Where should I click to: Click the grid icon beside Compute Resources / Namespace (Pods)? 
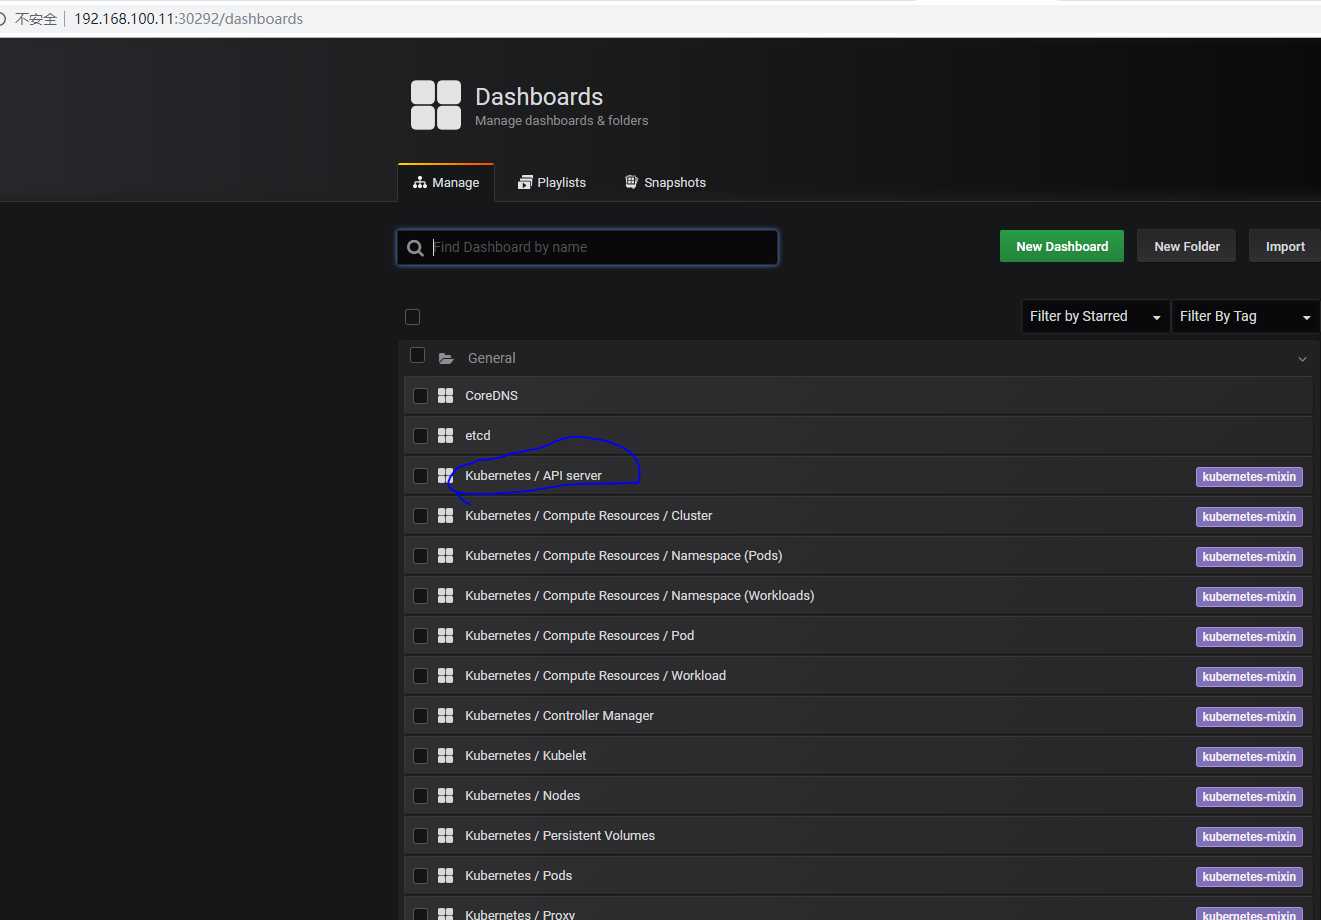coord(446,556)
